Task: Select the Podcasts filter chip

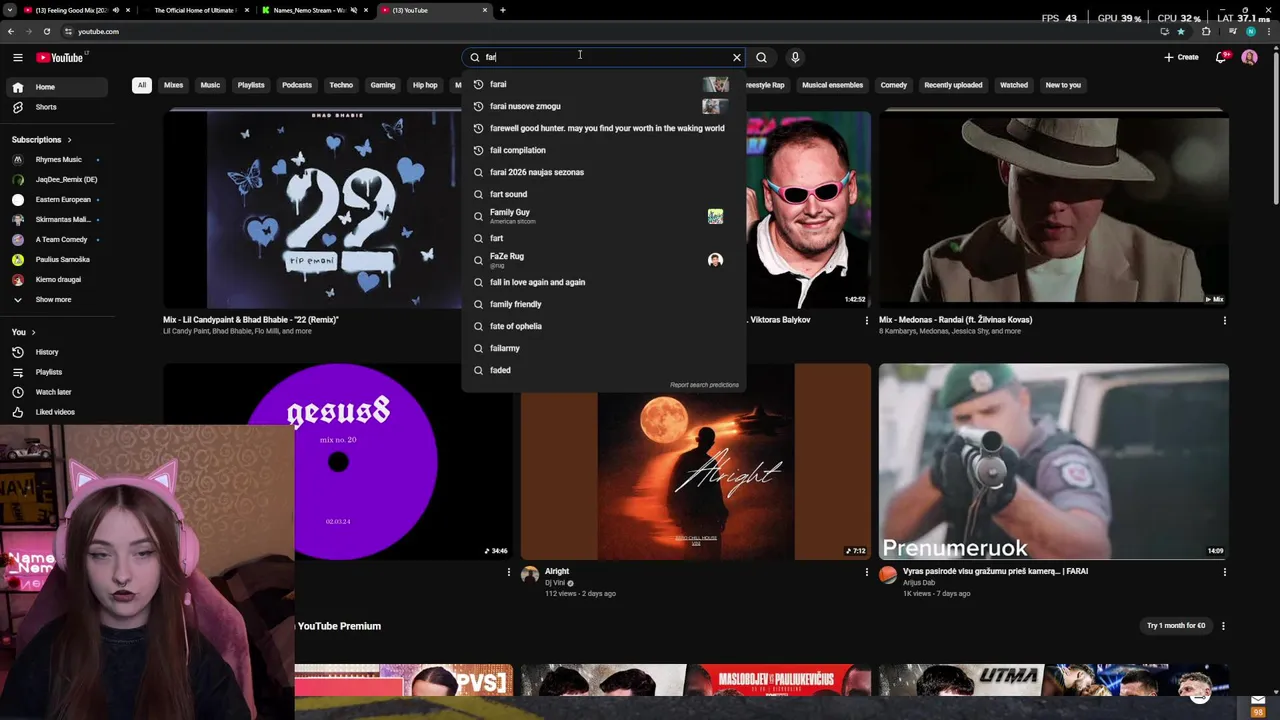Action: [x=297, y=85]
